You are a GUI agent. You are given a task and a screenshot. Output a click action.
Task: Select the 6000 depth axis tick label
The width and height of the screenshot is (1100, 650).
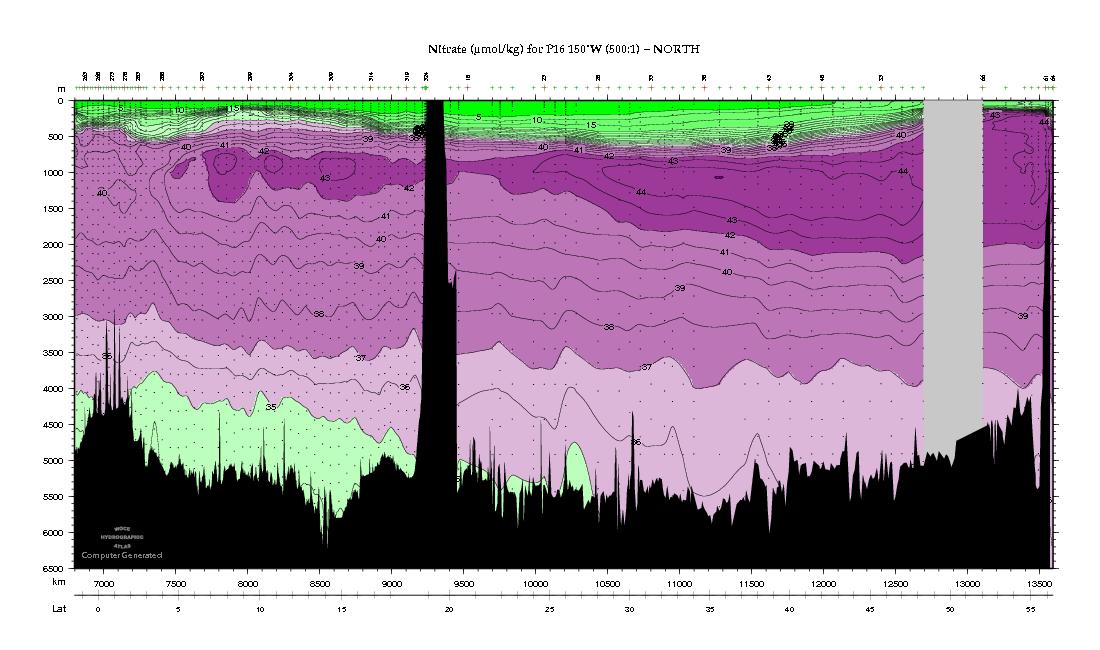point(53,533)
